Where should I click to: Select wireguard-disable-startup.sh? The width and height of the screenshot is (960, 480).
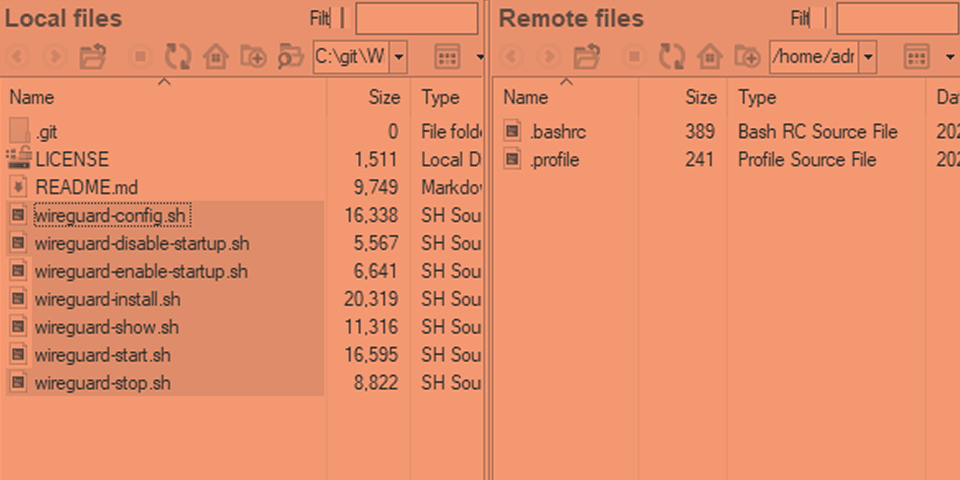[x=142, y=244]
